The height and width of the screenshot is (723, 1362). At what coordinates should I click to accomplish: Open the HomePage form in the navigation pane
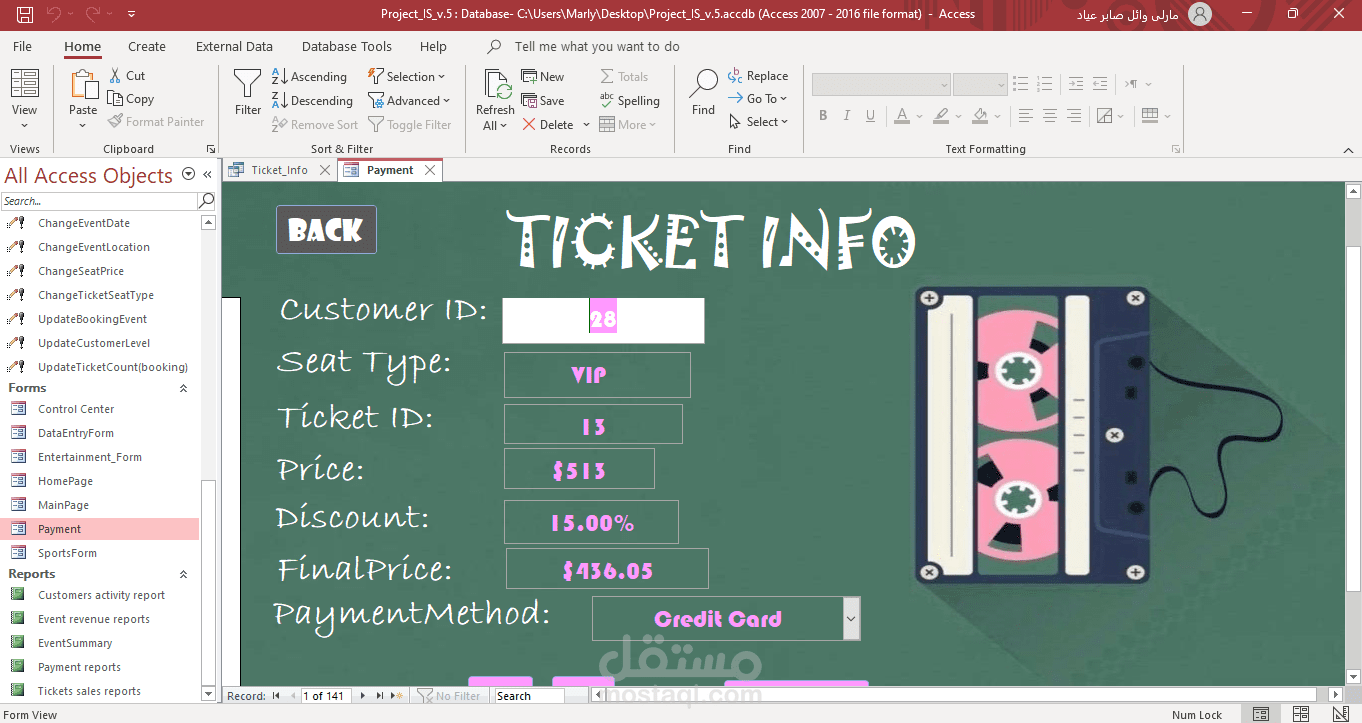(x=65, y=481)
